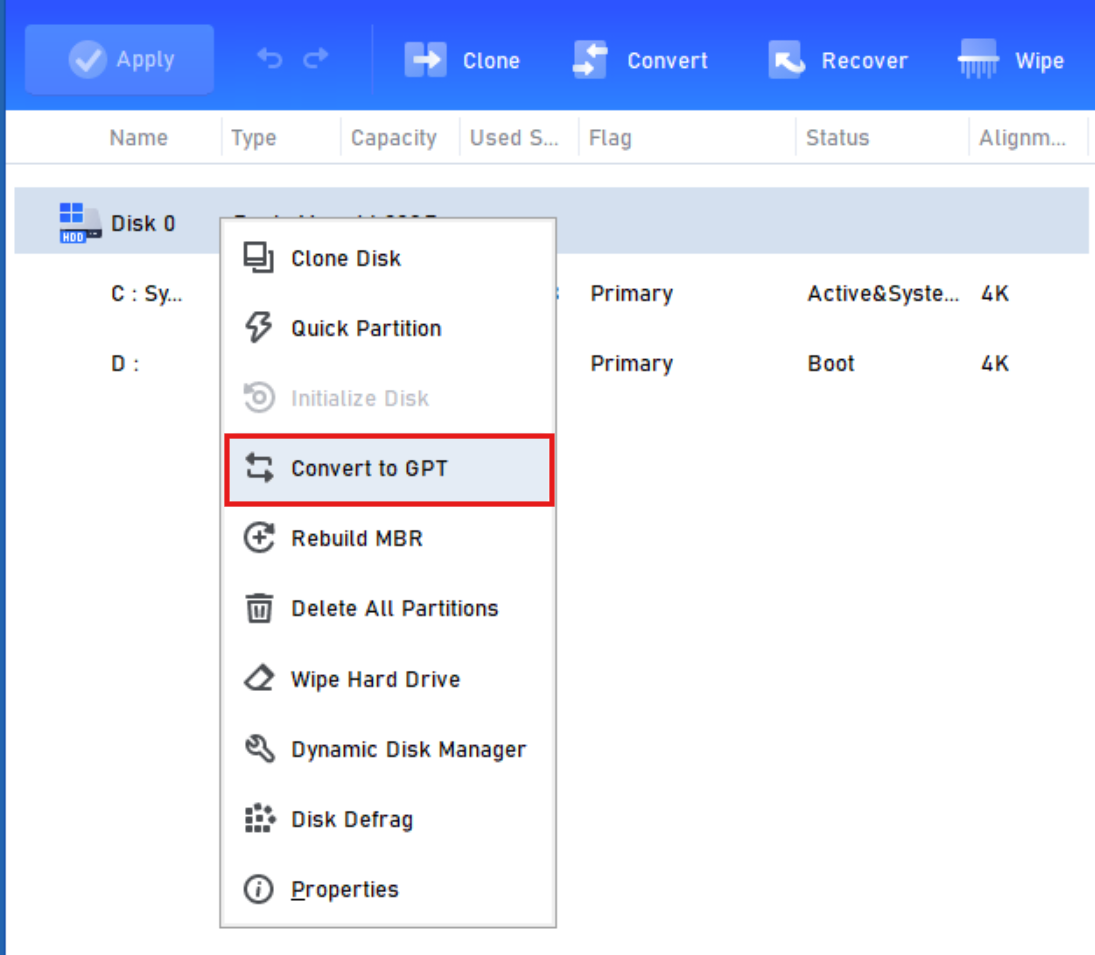Viewport: 1095px width, 955px height.
Task: Click the undo arrow icon
Action: (269, 59)
